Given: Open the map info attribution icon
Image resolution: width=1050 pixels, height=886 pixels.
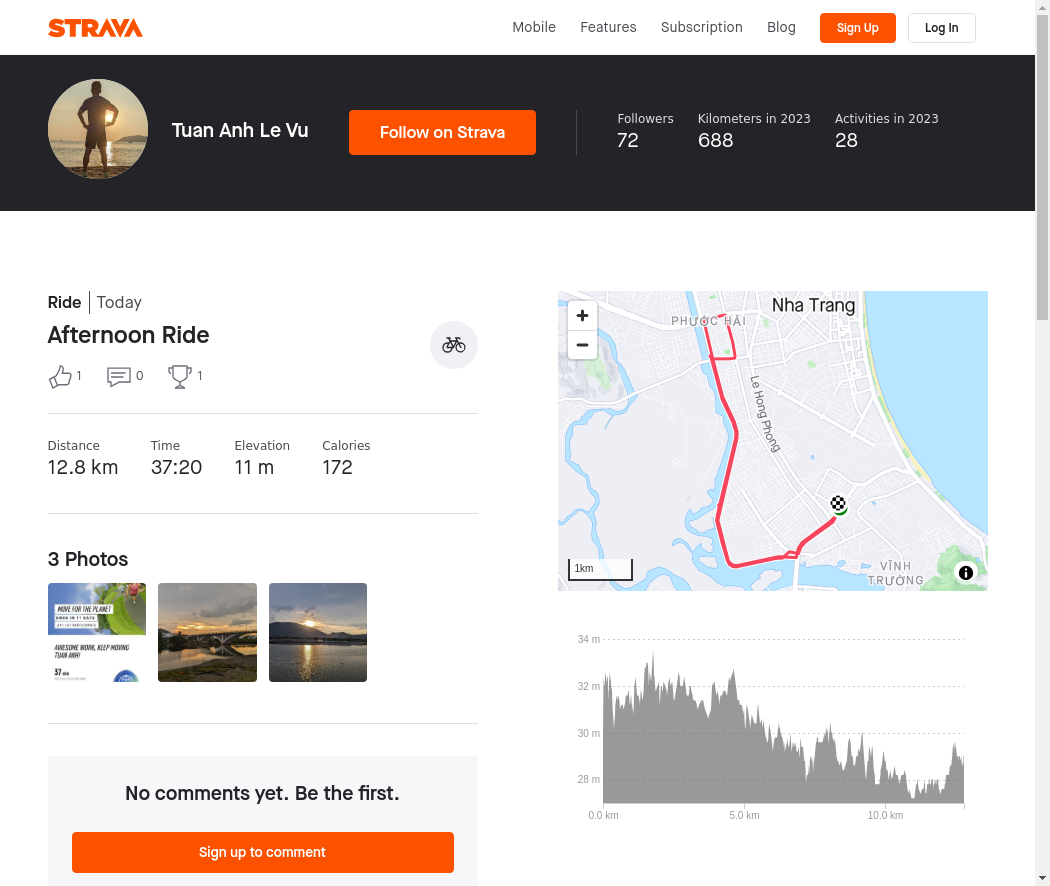Looking at the screenshot, I should [x=966, y=573].
